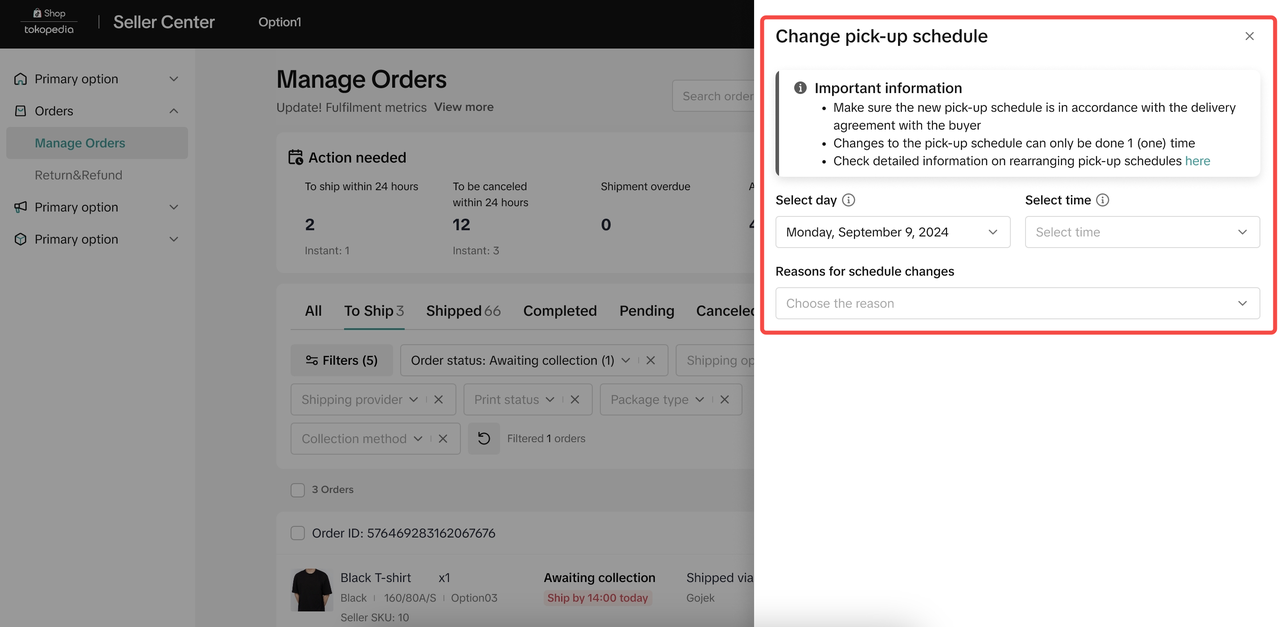Image resolution: width=1280 pixels, height=627 pixels.
Task: Check the 3 Orders select-all checkbox
Action: click(x=298, y=490)
